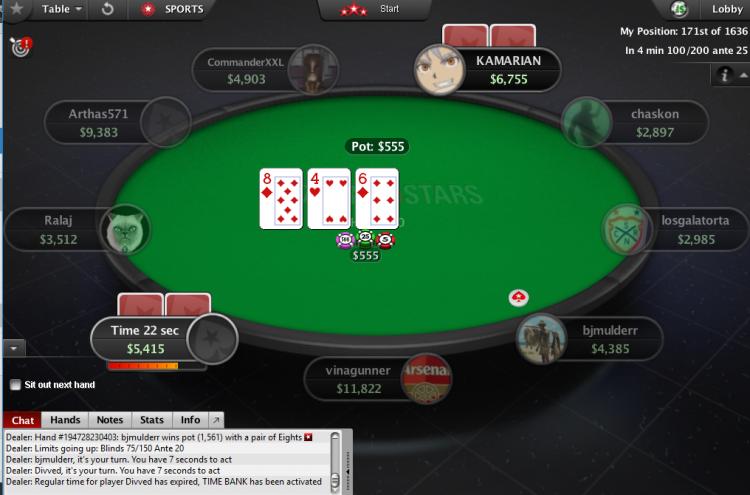Click Ralaj's grumpy cat avatar
Viewport: 750px width, 495px height.
click(125, 230)
